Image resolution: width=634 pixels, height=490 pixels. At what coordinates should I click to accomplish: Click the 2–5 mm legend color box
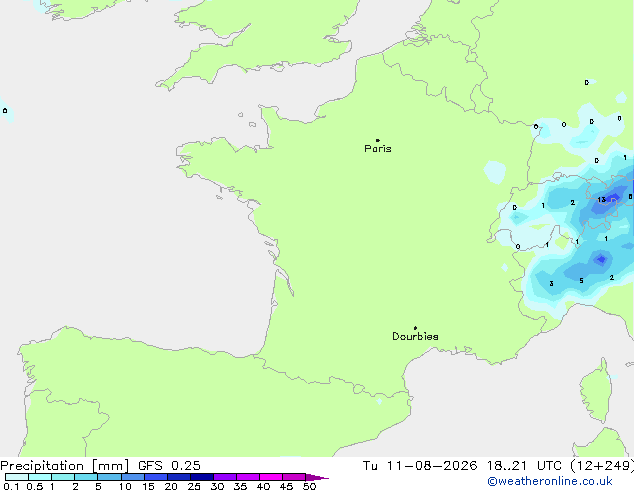(86, 477)
